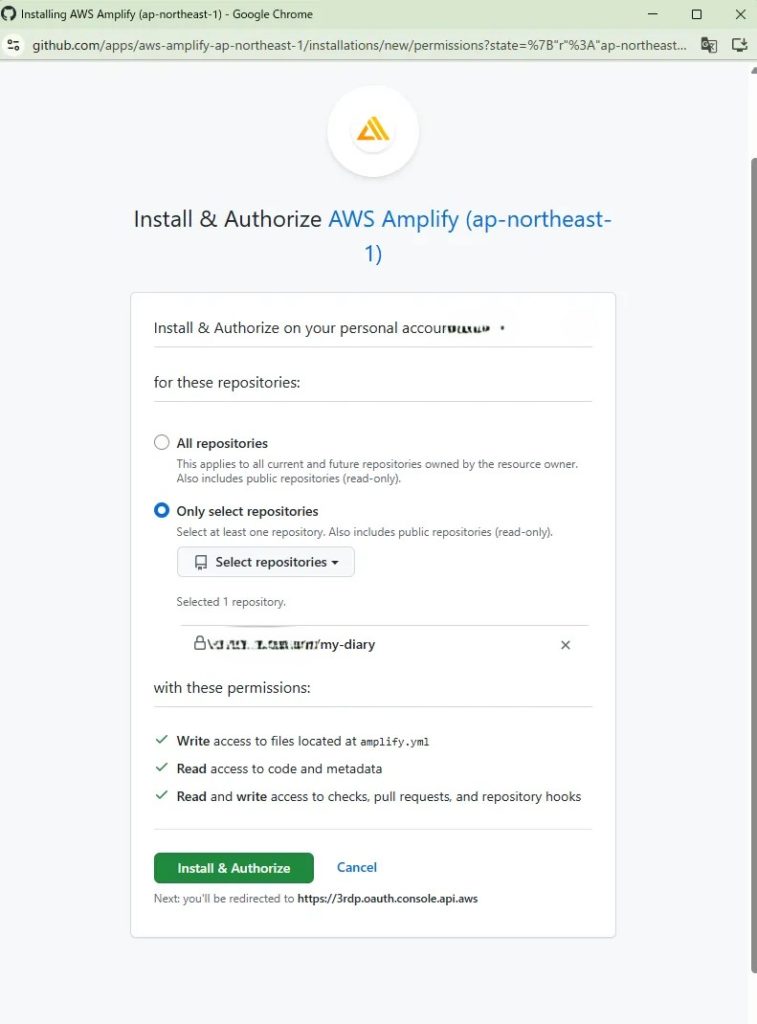Click the github.com URL in the address bar
This screenshot has width=757, height=1024.
(360, 45)
